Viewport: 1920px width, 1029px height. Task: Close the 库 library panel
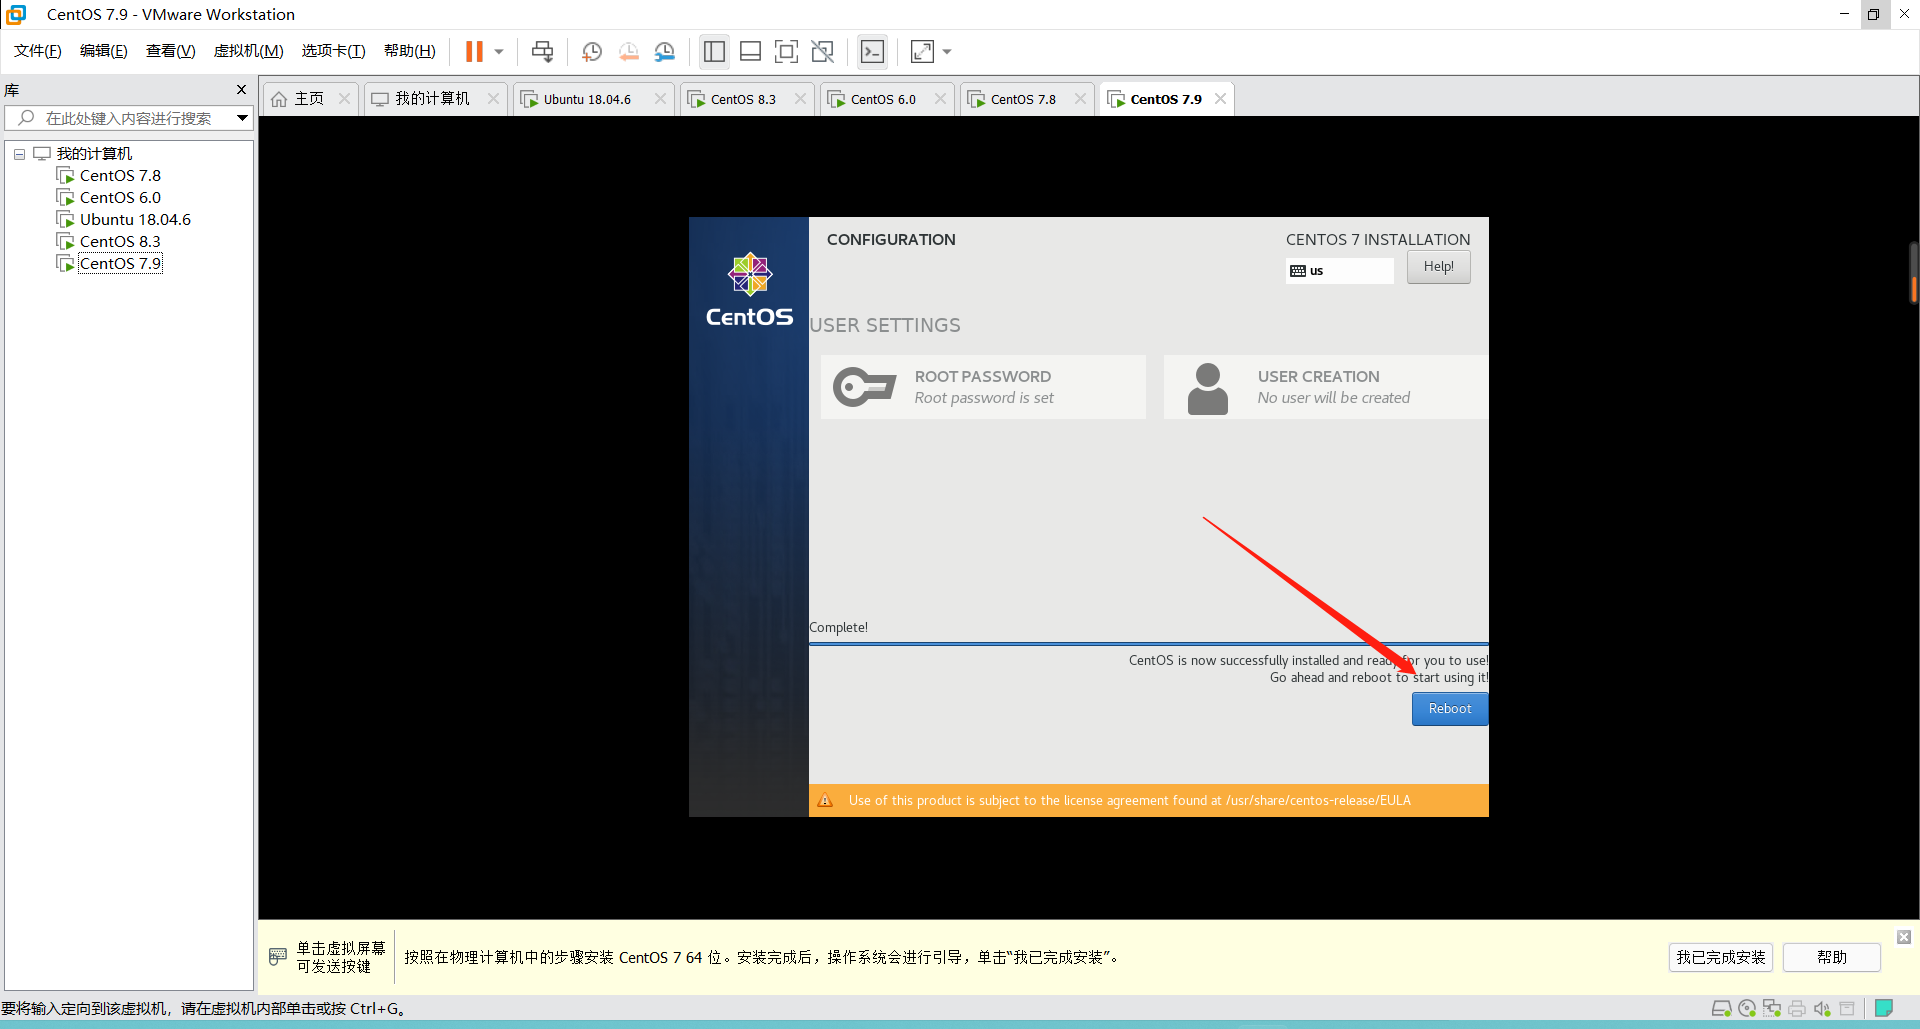point(241,90)
